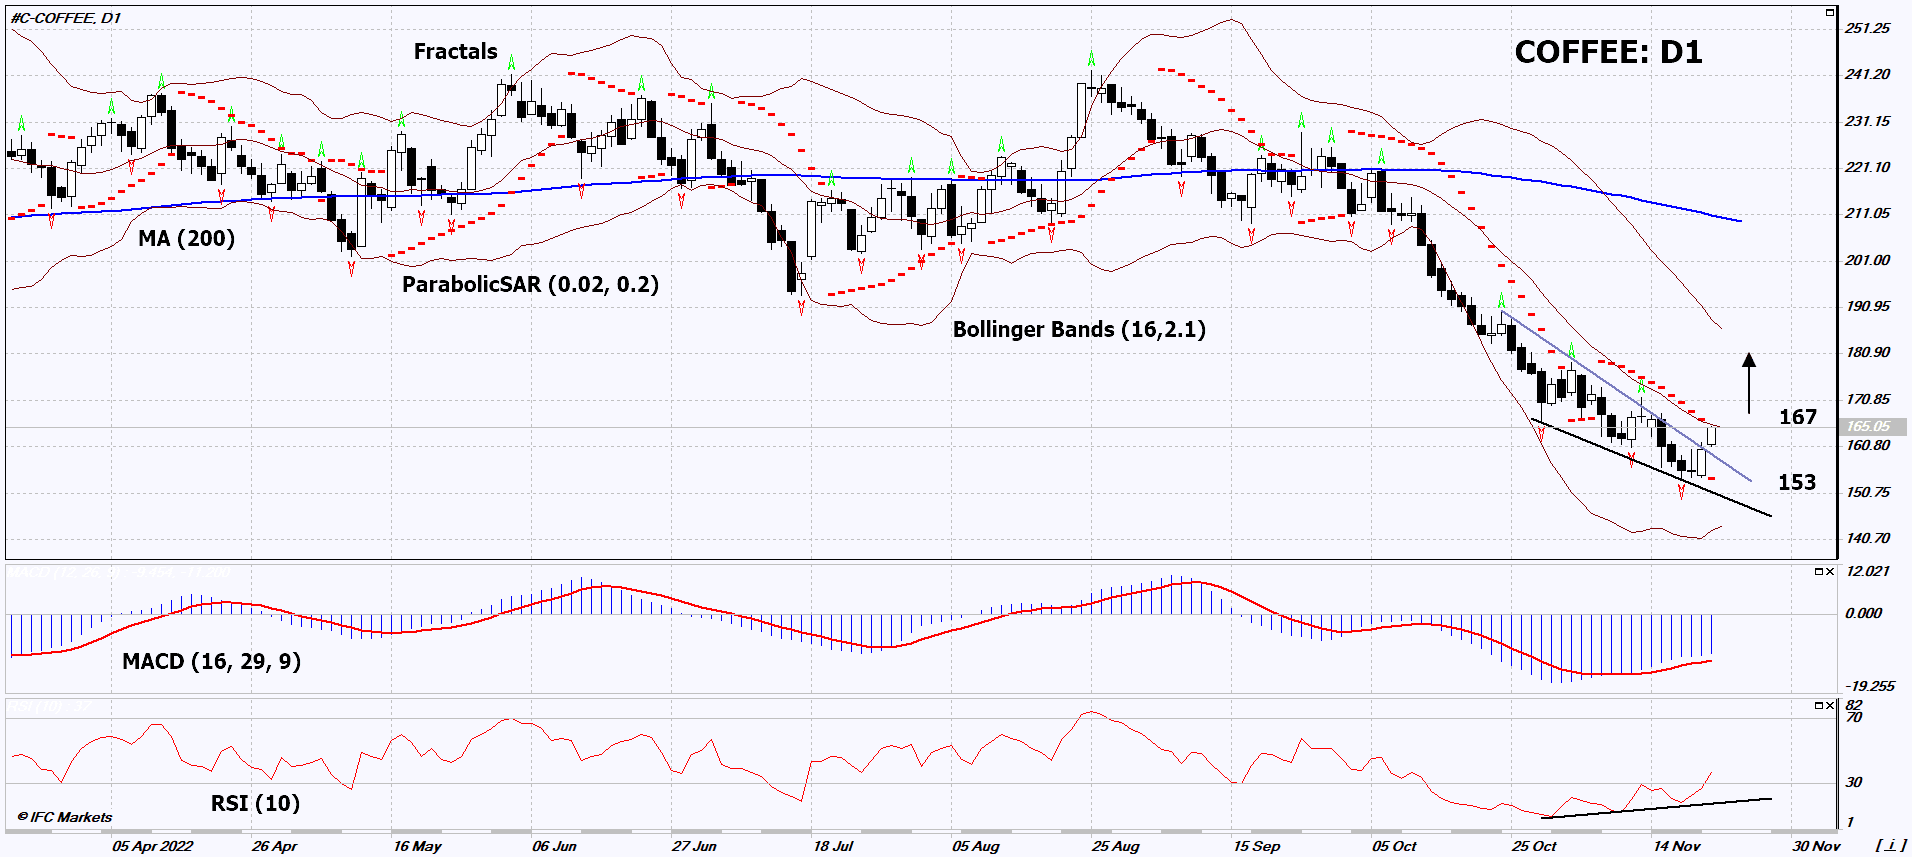Click the Fractals text label
This screenshot has height=857, width=1912.
455,52
